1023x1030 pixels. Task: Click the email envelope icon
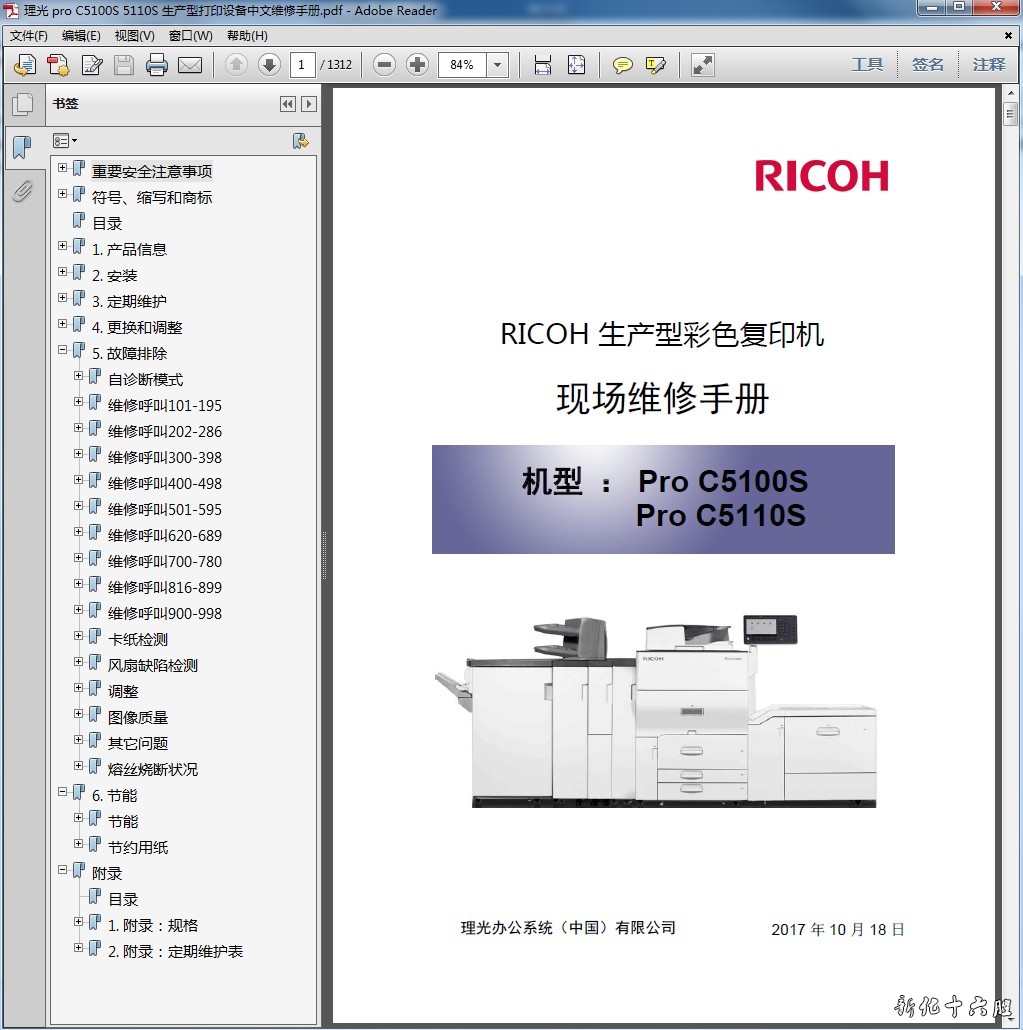pyautogui.click(x=190, y=65)
